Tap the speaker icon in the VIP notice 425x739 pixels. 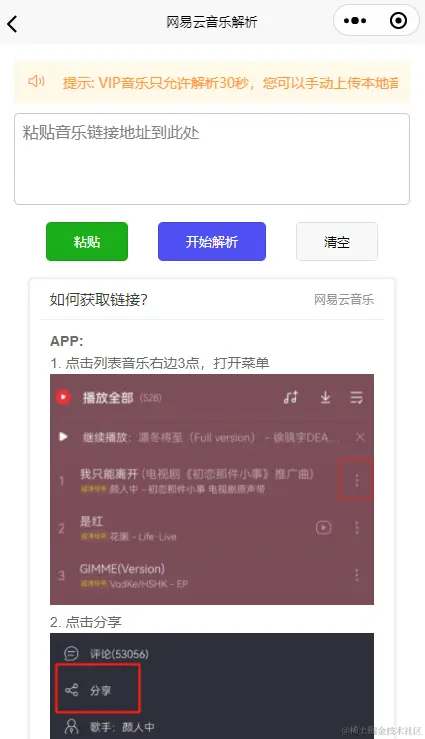[x=36, y=82]
